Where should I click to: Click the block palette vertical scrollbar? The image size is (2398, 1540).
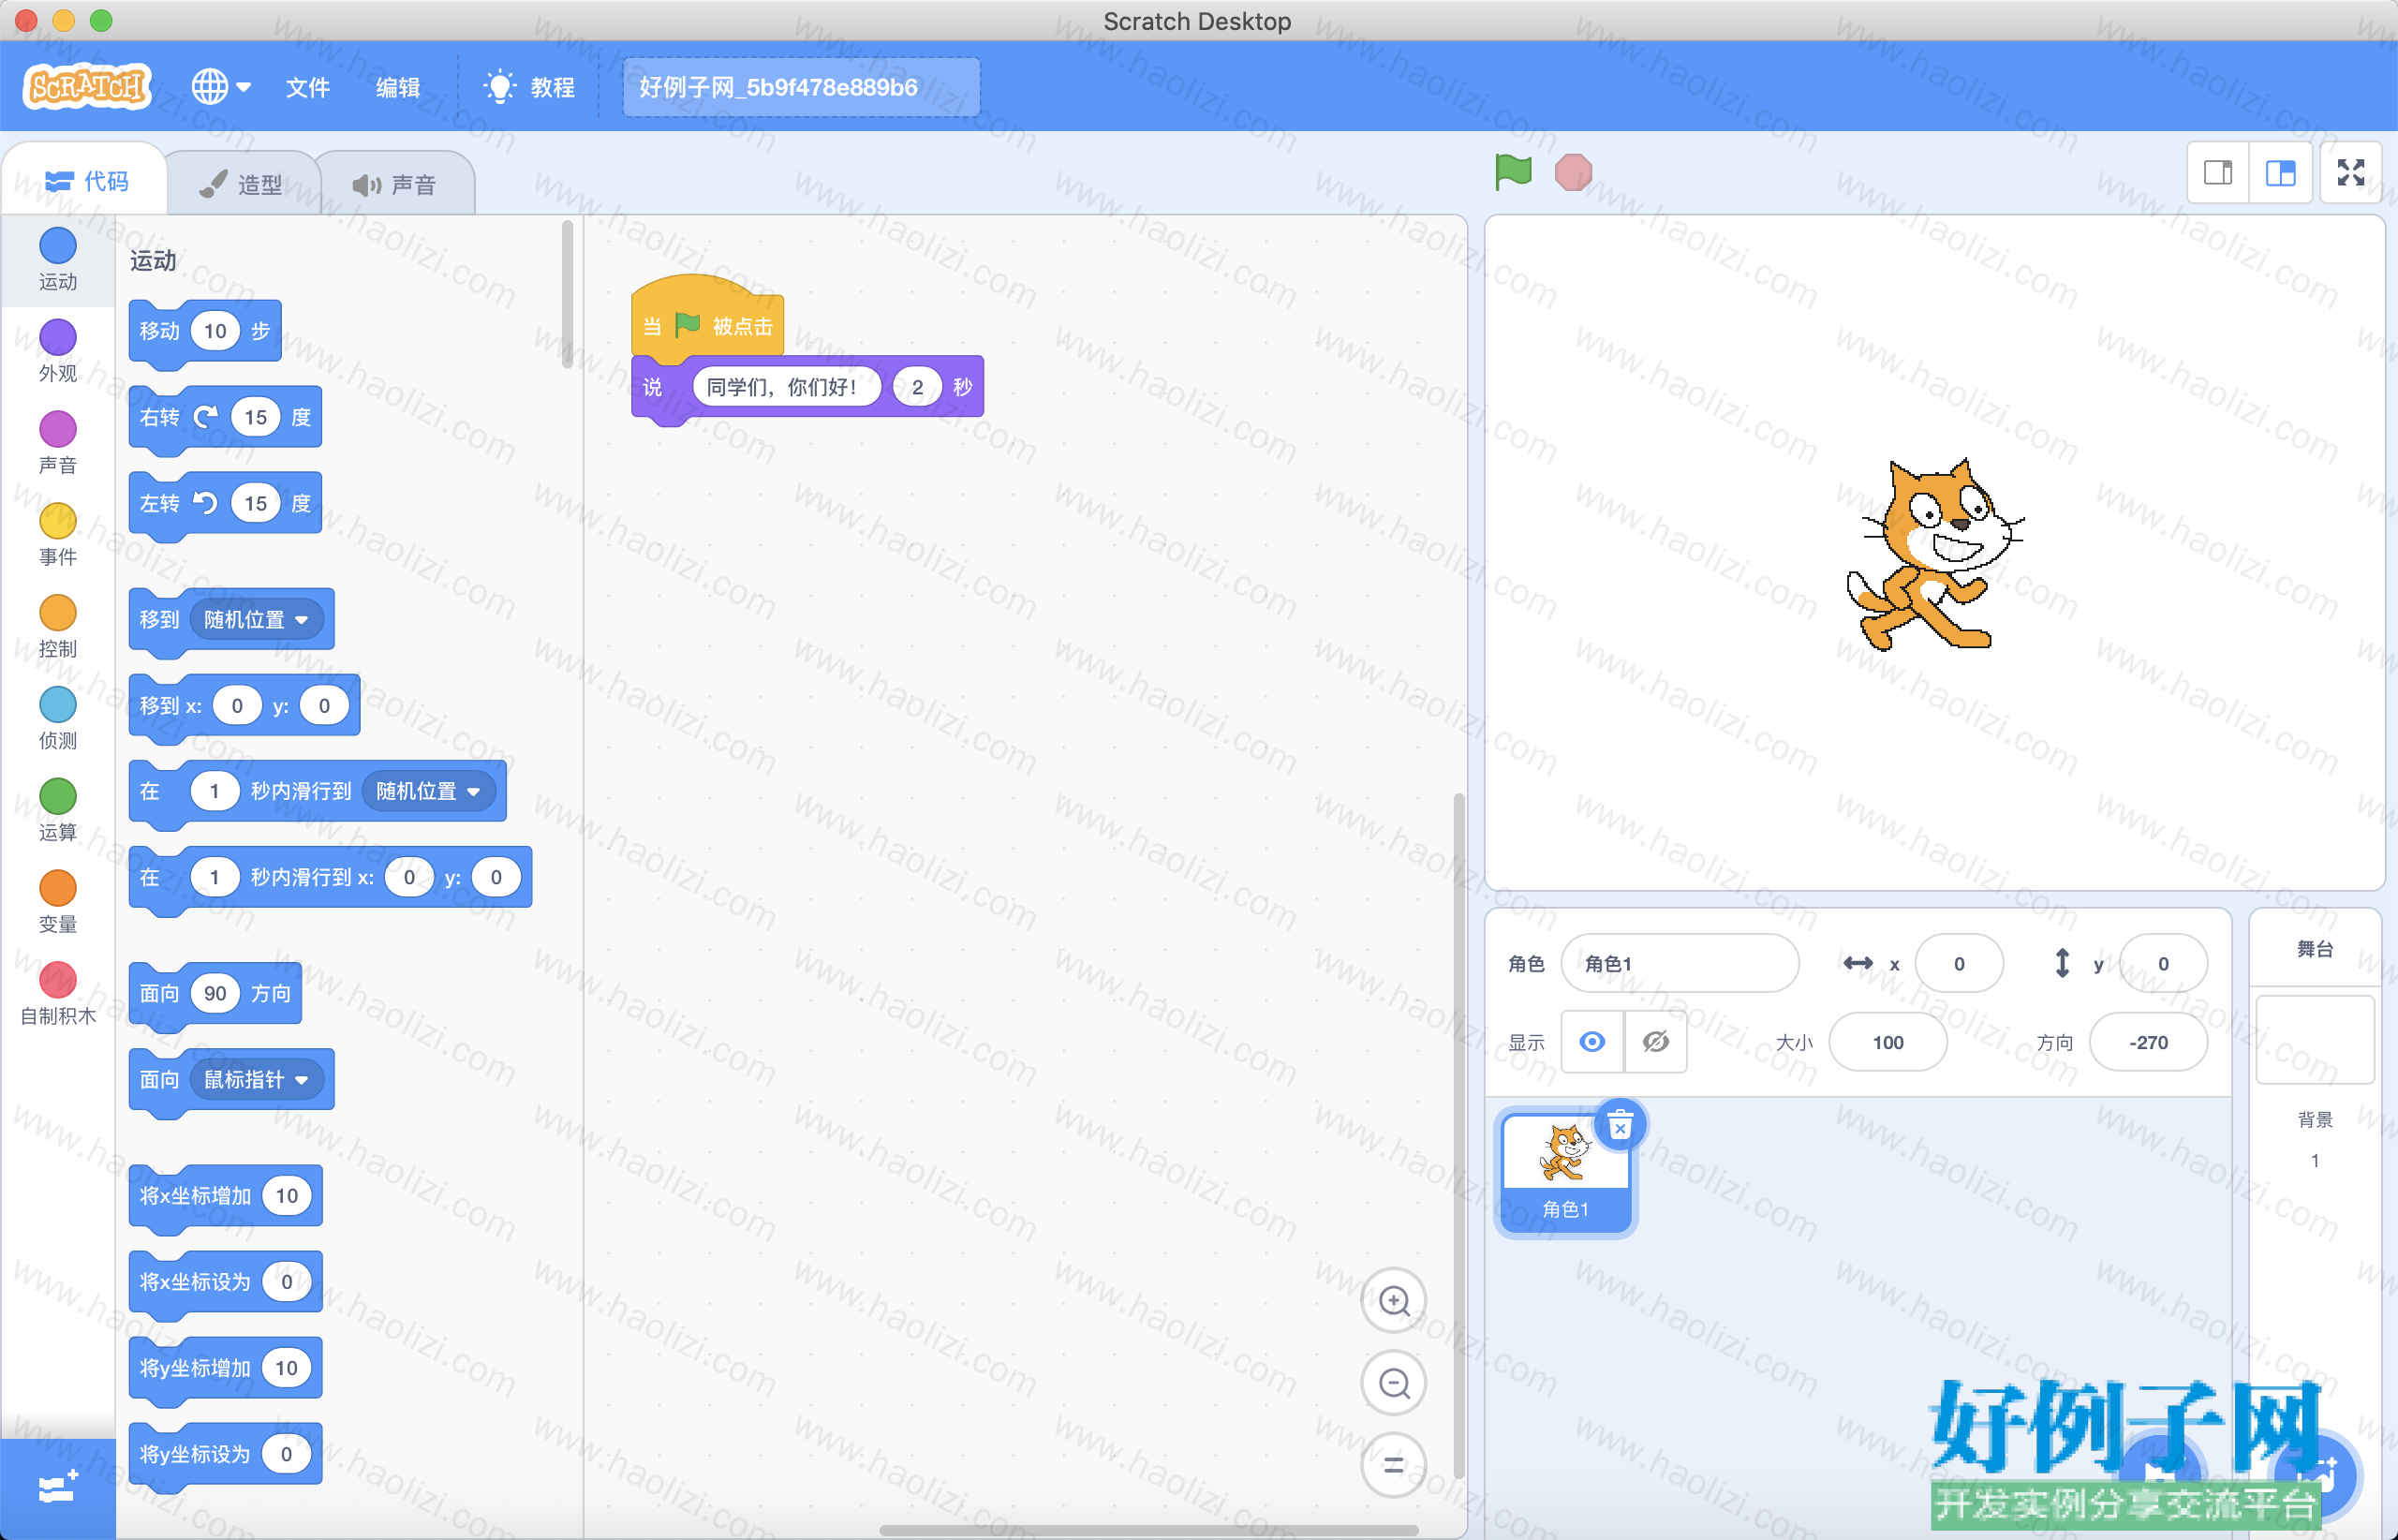coord(567,295)
